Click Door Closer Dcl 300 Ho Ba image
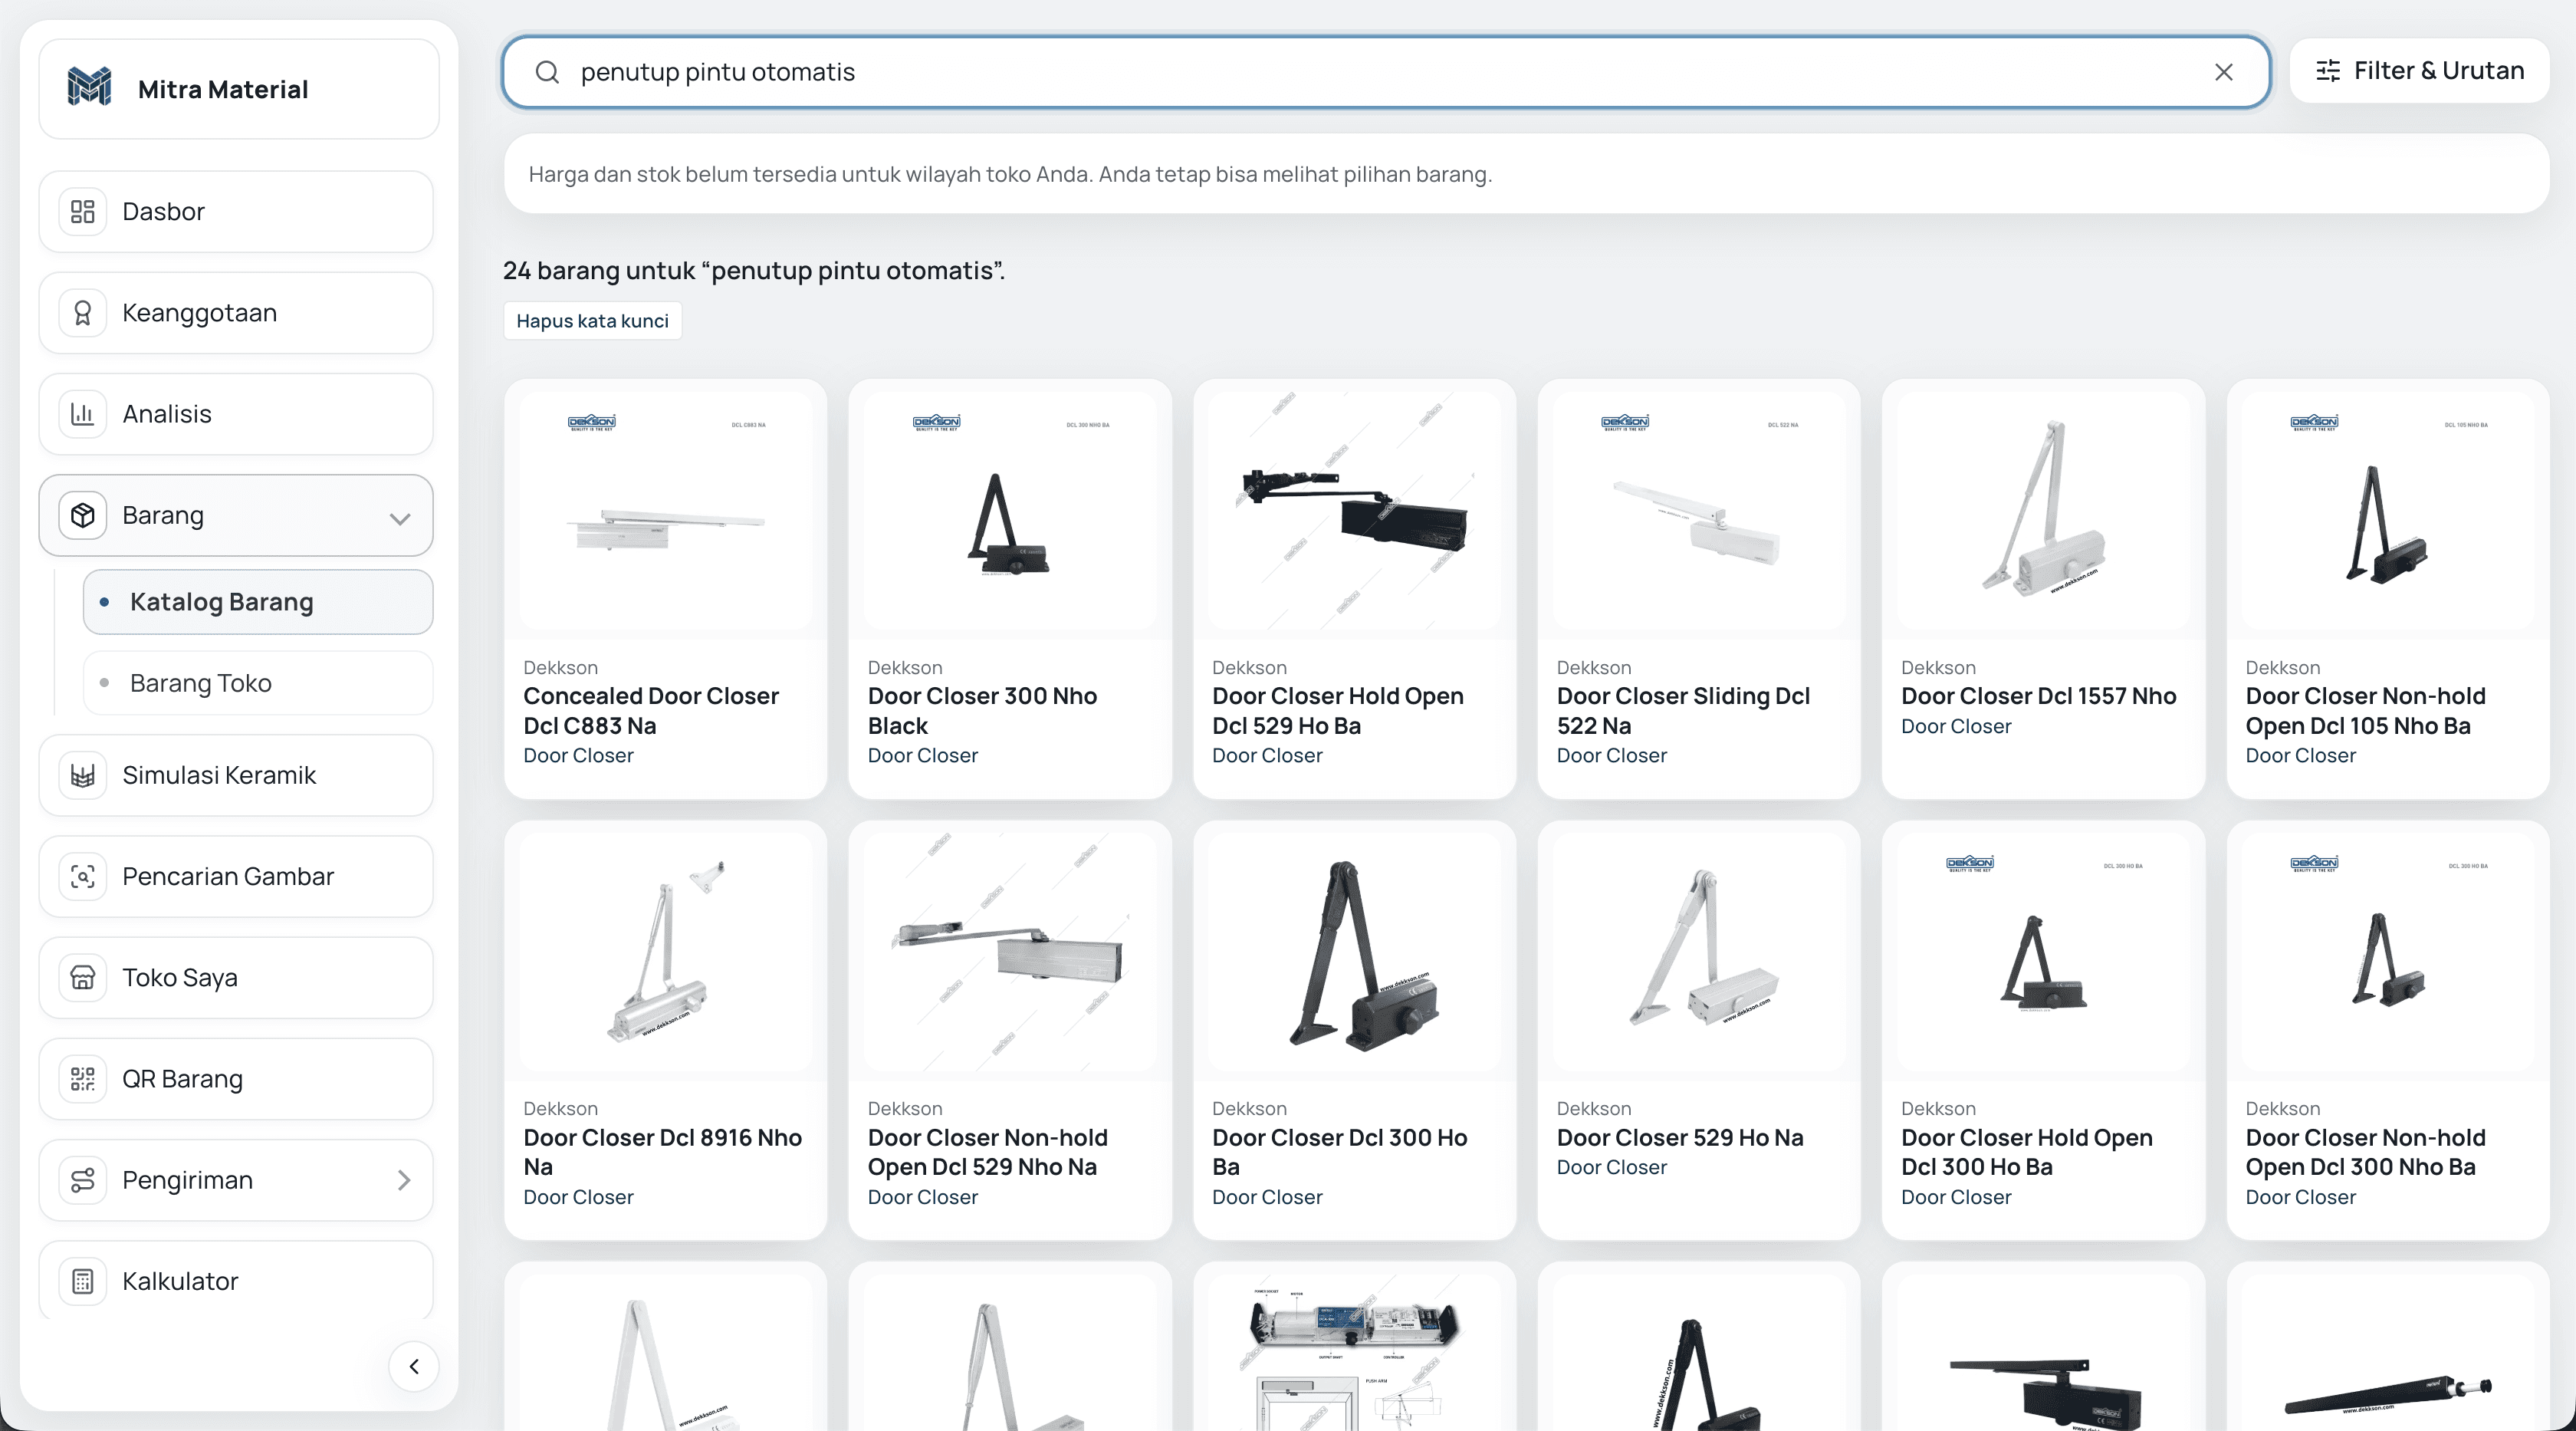 click(x=1354, y=952)
